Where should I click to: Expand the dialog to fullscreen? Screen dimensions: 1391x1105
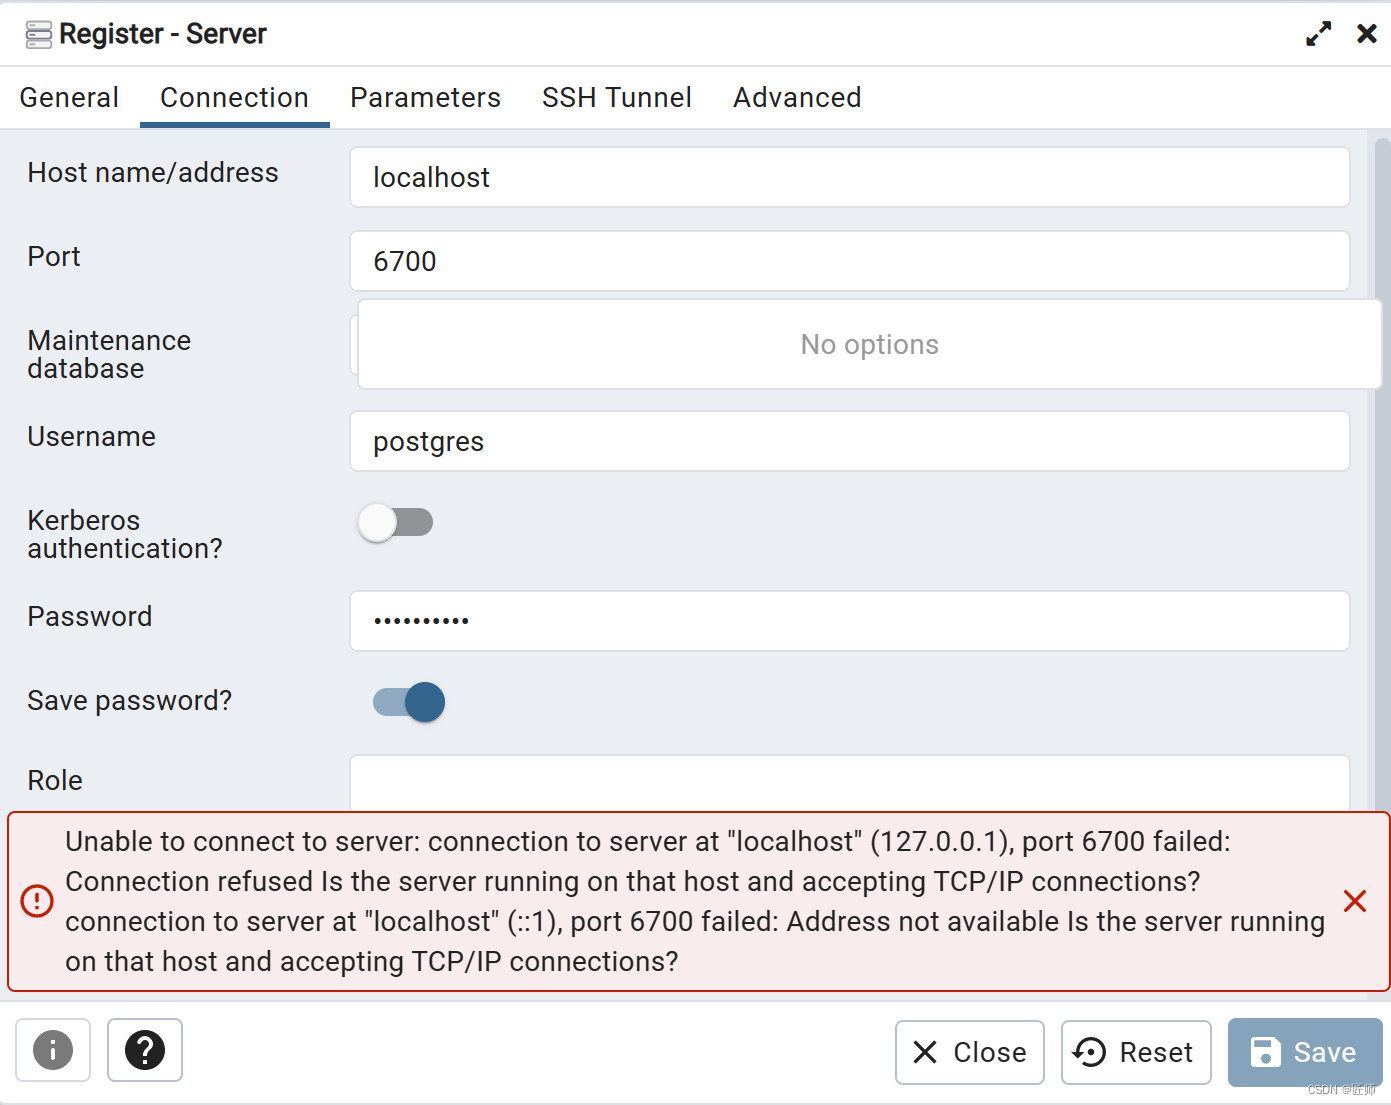point(1318,33)
